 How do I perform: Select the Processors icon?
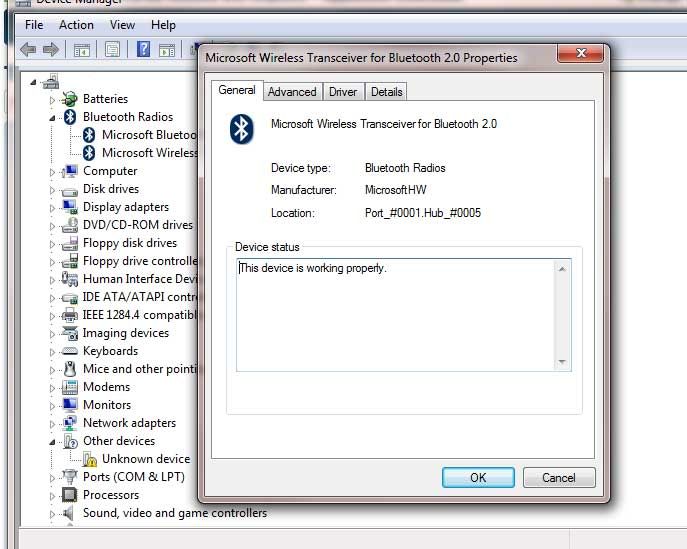point(70,495)
